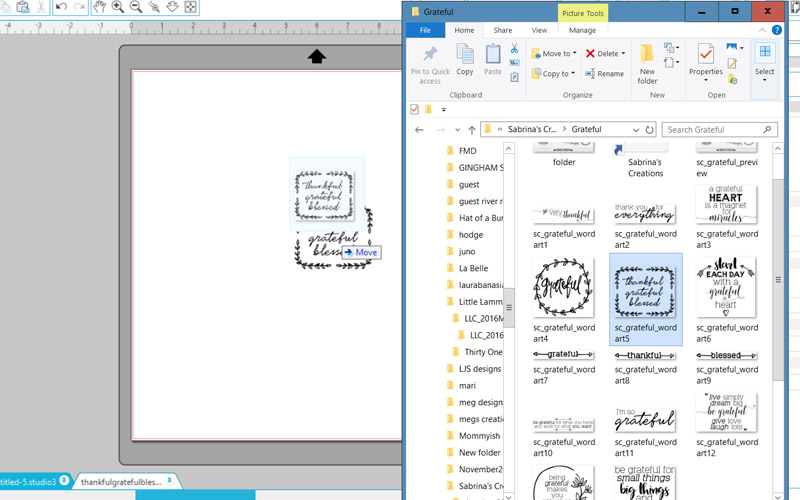Collapse the Explorer ribbon with the chevron
The image size is (800, 500).
(762, 30)
